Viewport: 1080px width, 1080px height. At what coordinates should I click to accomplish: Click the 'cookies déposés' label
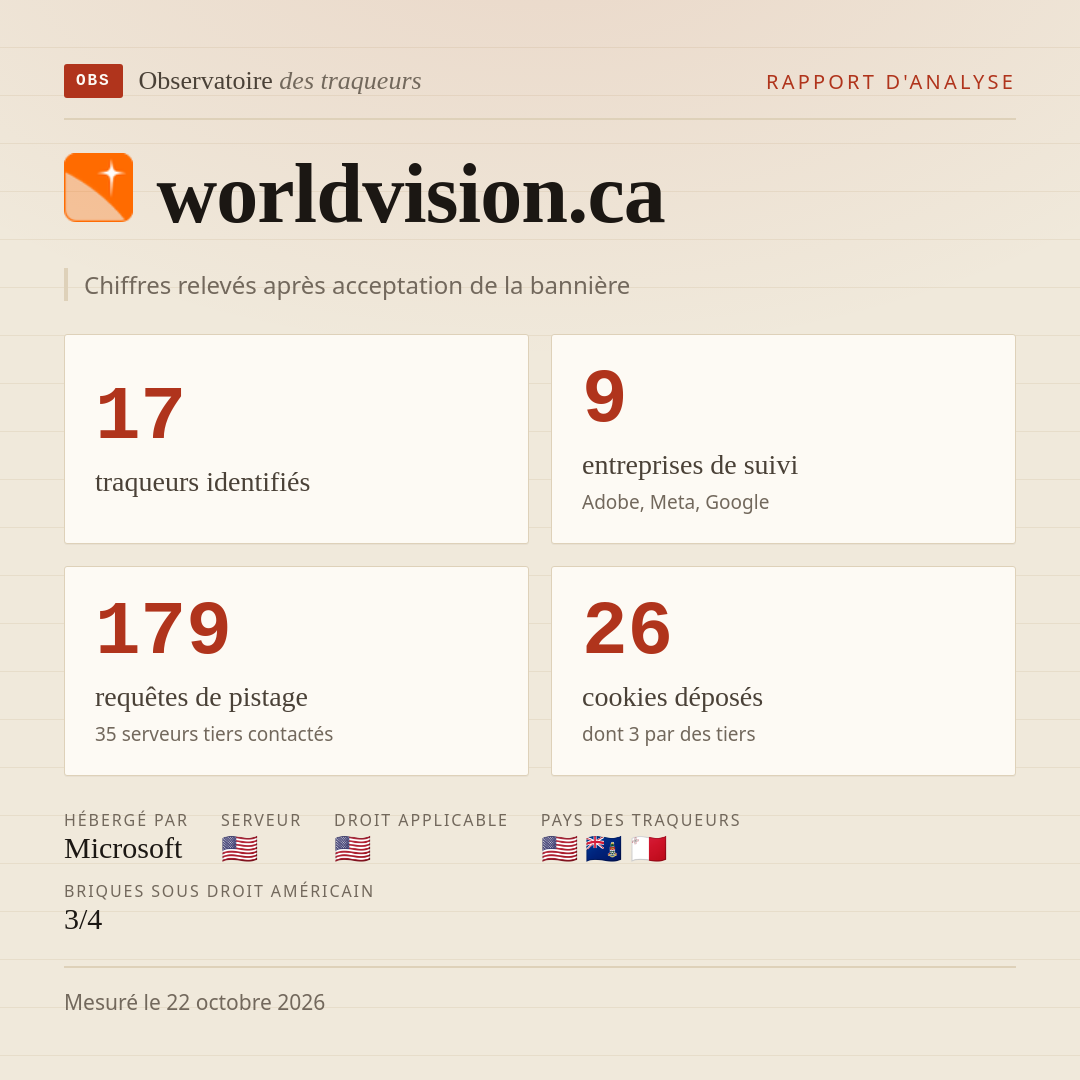point(672,697)
